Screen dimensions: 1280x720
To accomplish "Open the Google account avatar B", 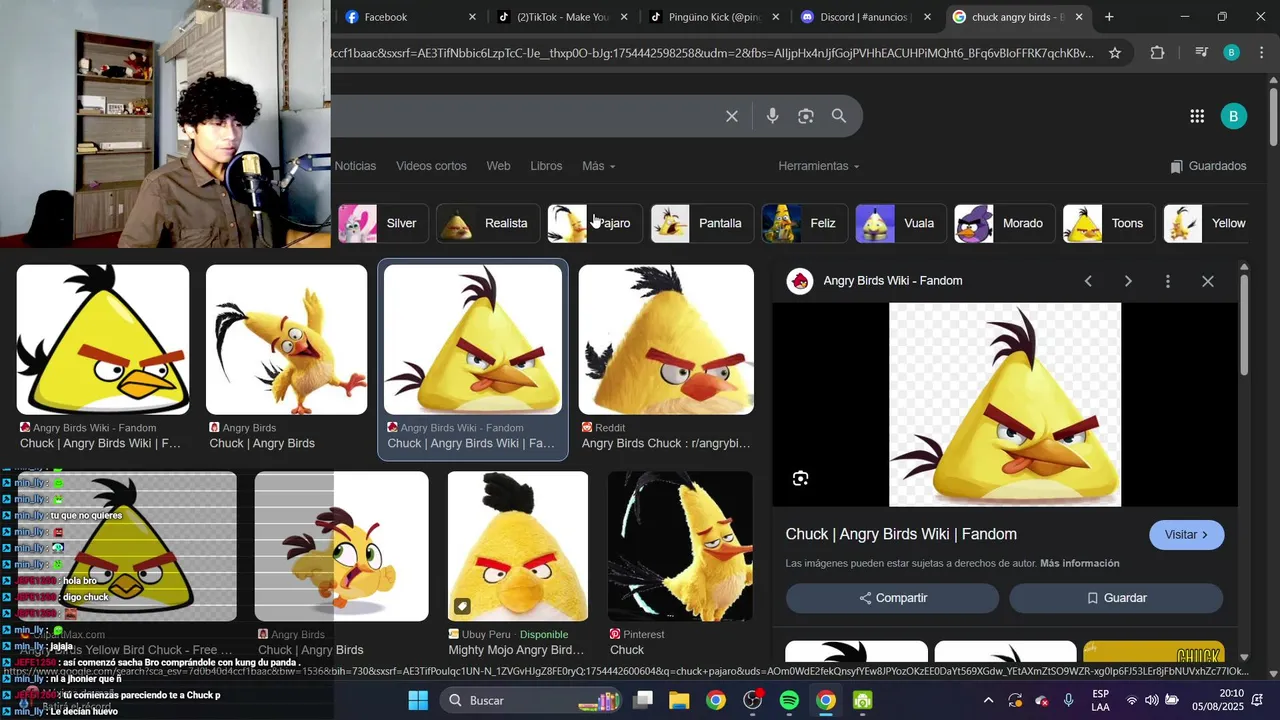I will tap(1233, 116).
